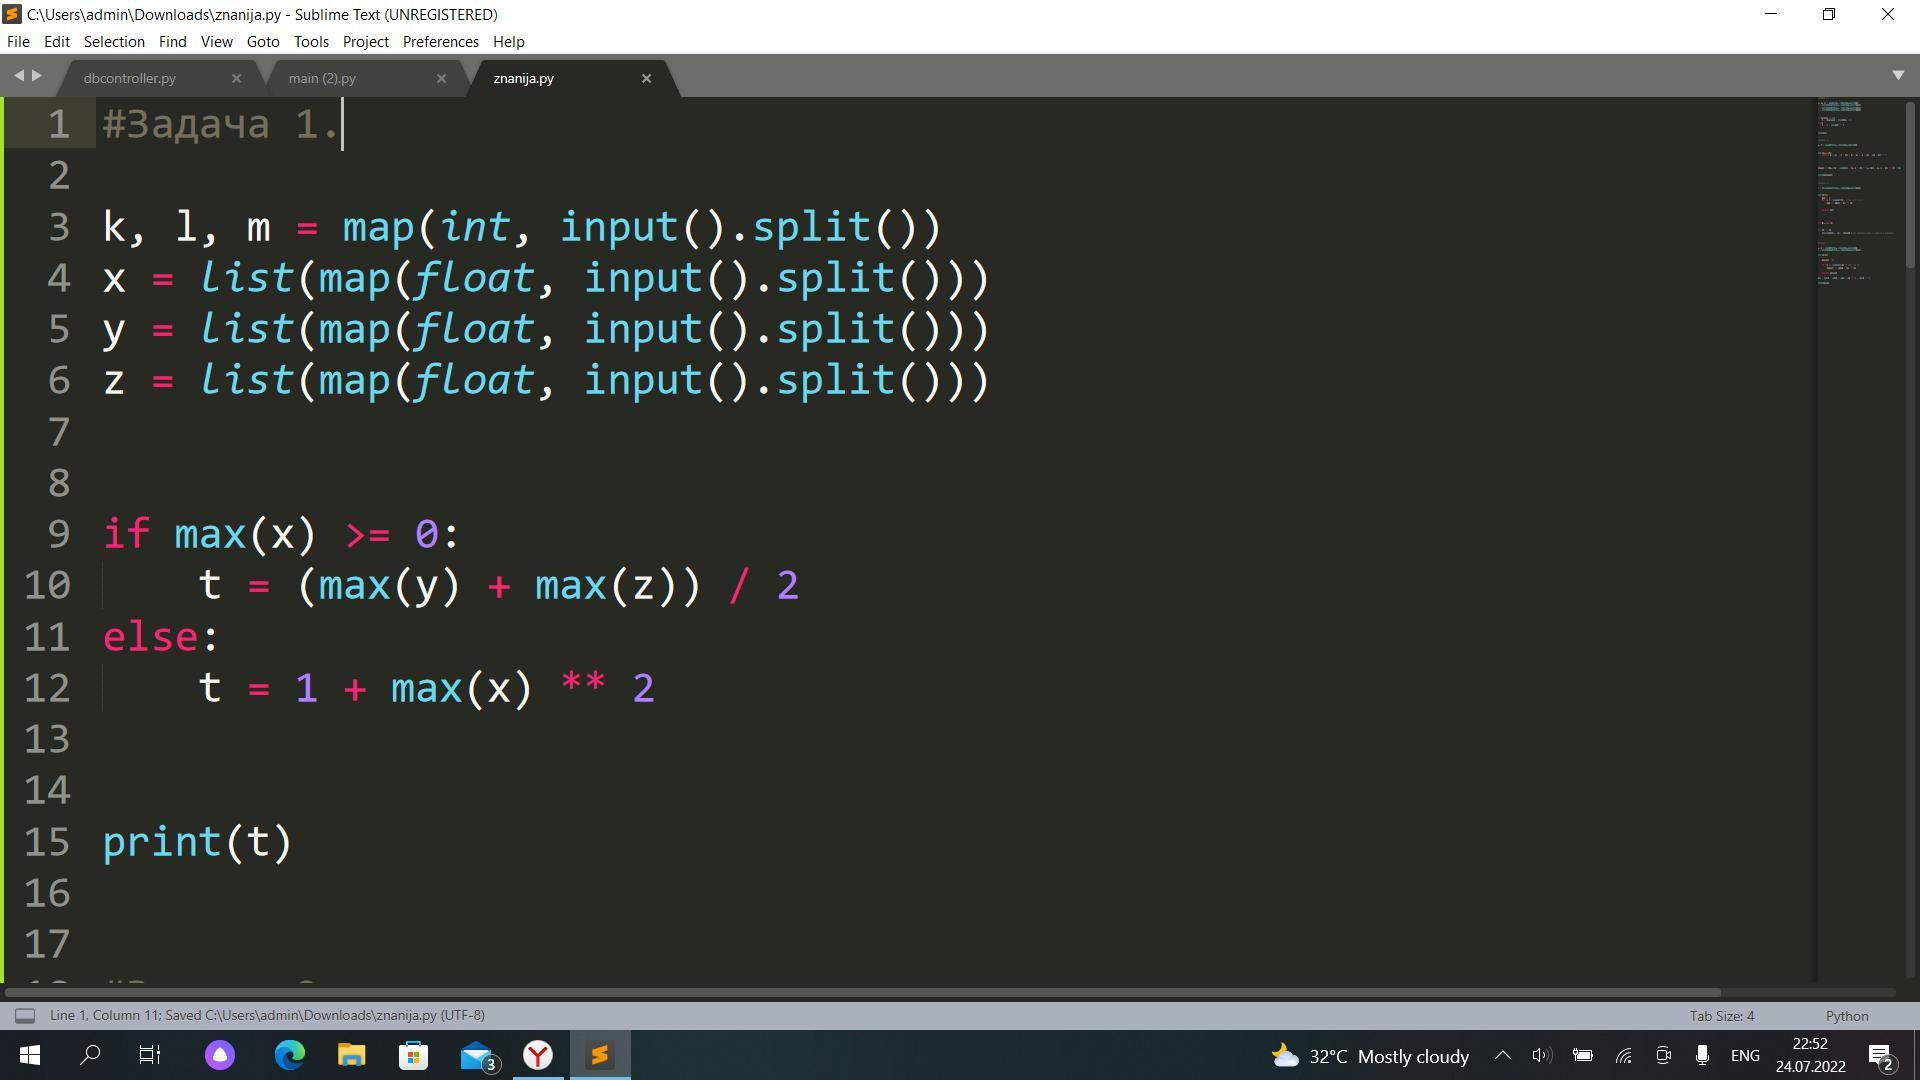Switch to the main (2).py tab
1920x1080 pixels.
[x=322, y=78]
